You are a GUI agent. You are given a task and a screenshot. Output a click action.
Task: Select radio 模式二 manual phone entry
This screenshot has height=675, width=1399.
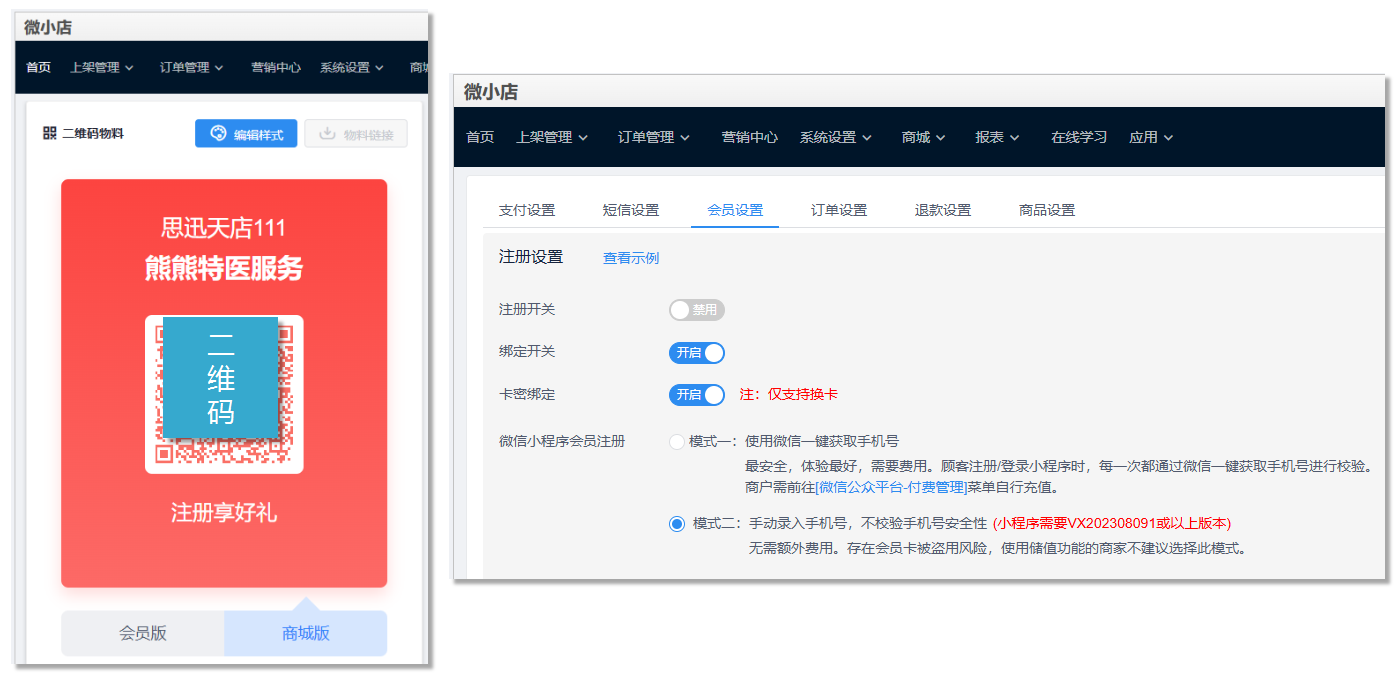[x=677, y=523]
